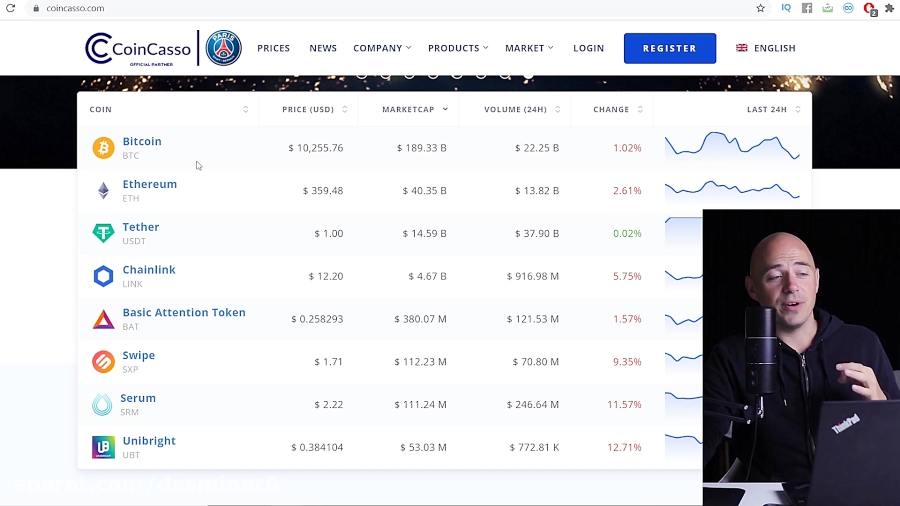Click the Ethereum diamond icon
900x506 pixels.
(103, 190)
